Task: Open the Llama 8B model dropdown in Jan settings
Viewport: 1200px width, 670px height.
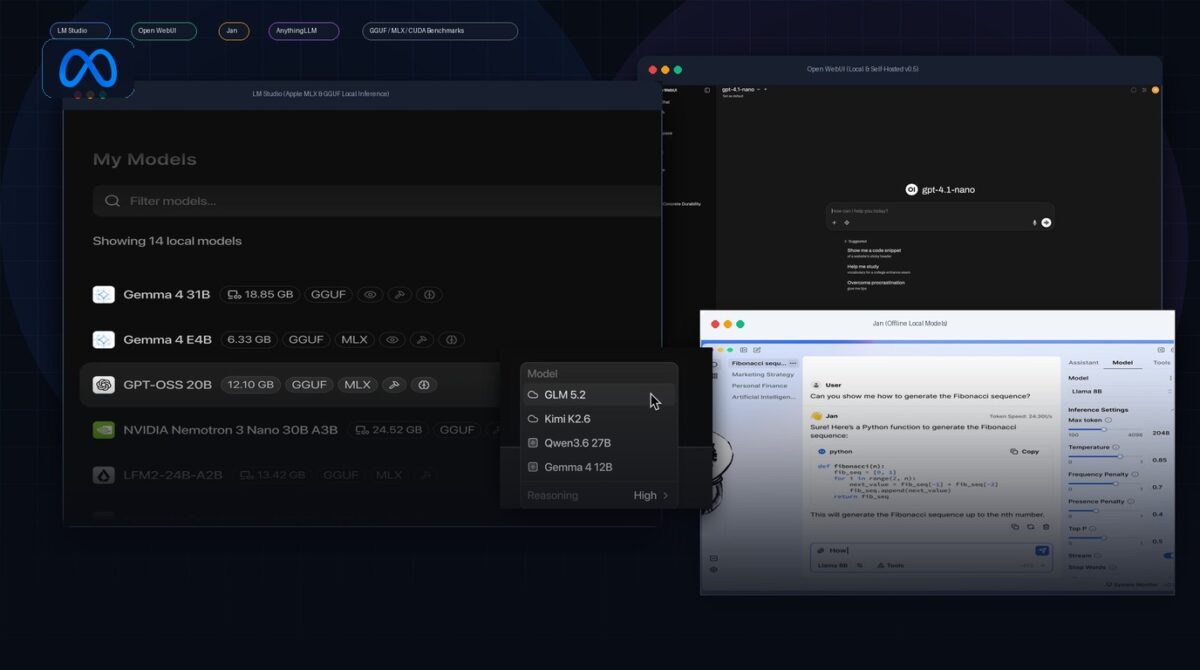Action: point(1120,392)
